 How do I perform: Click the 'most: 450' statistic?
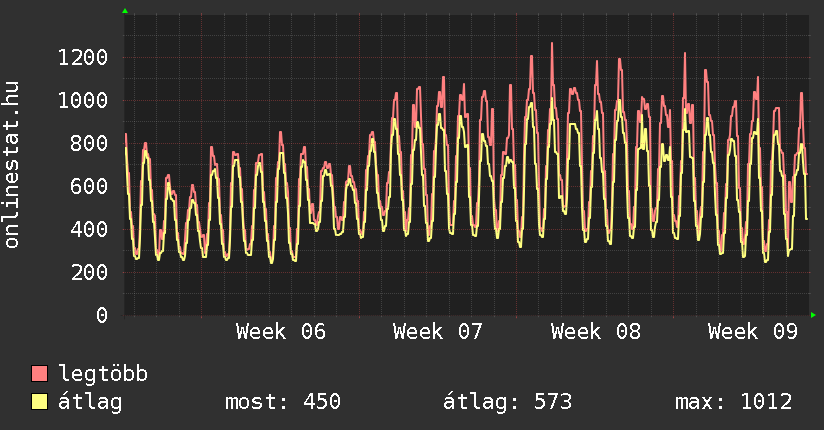pos(283,402)
